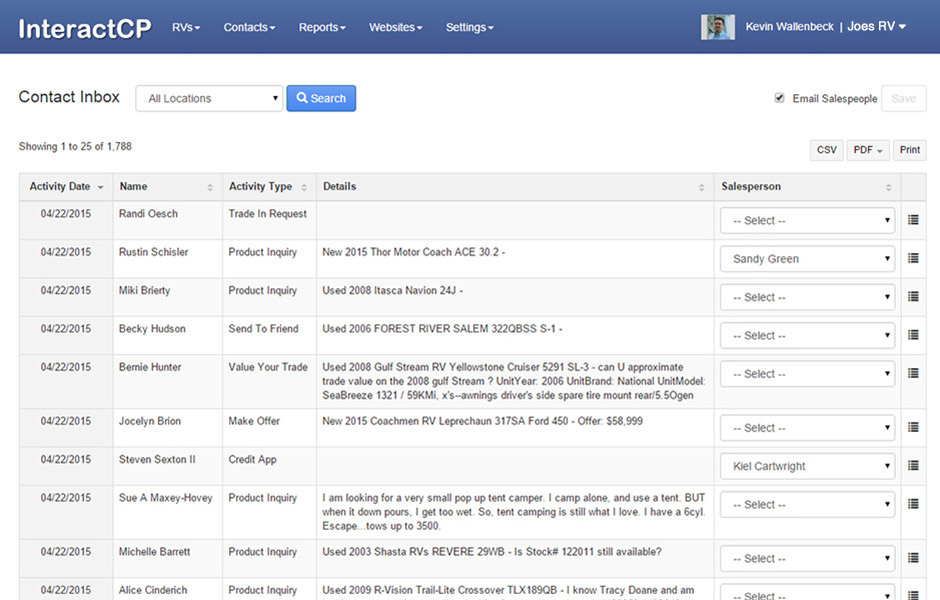Click the name Randi Oesch

point(148,213)
